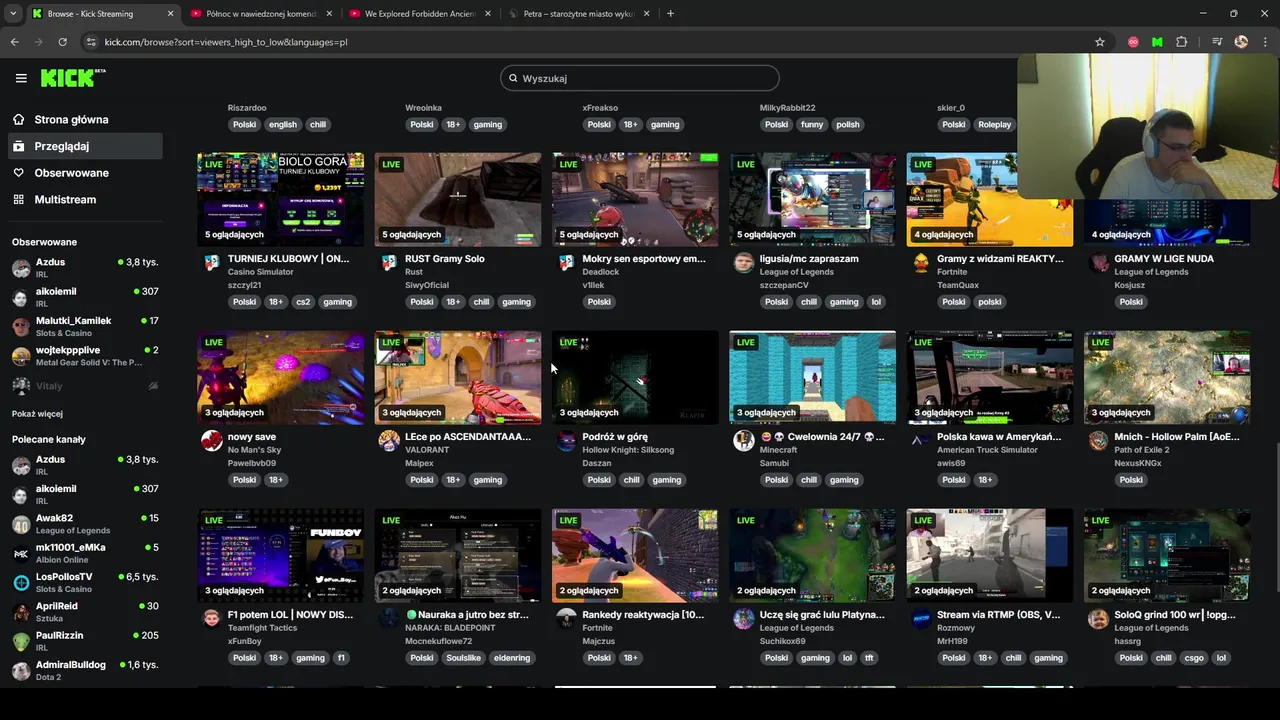Open browser extensions puzzle icon
The image size is (1280, 720).
(x=1182, y=42)
